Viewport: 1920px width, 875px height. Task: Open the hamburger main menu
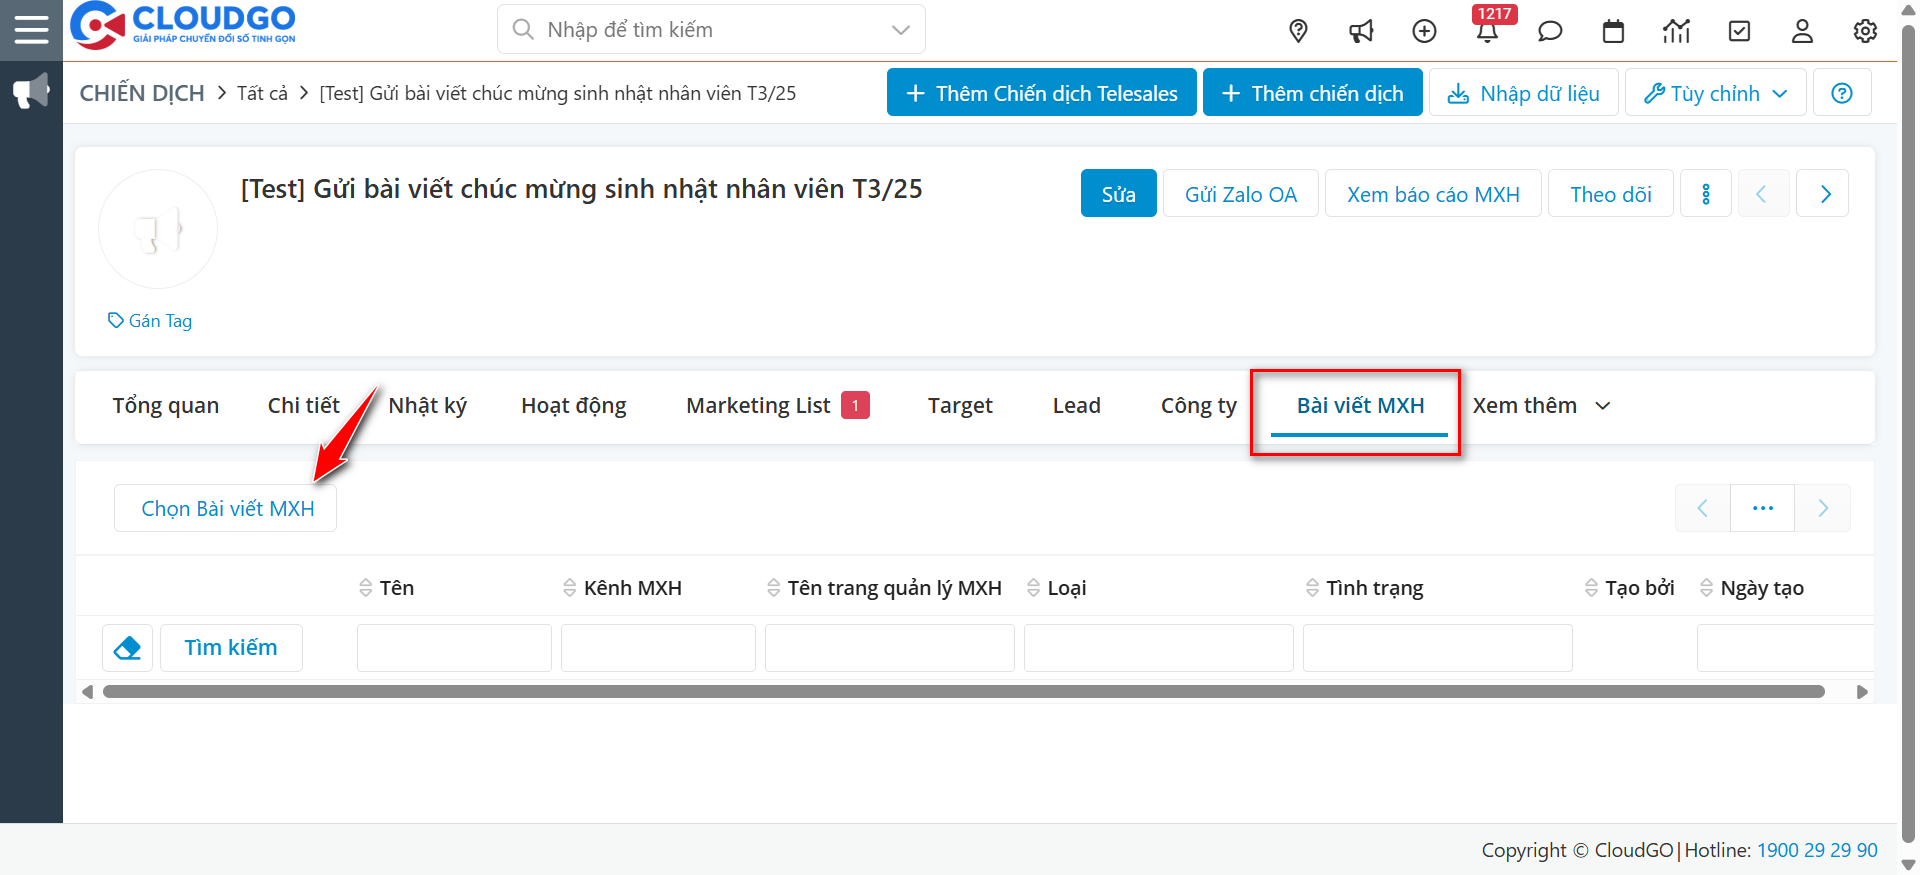click(31, 30)
